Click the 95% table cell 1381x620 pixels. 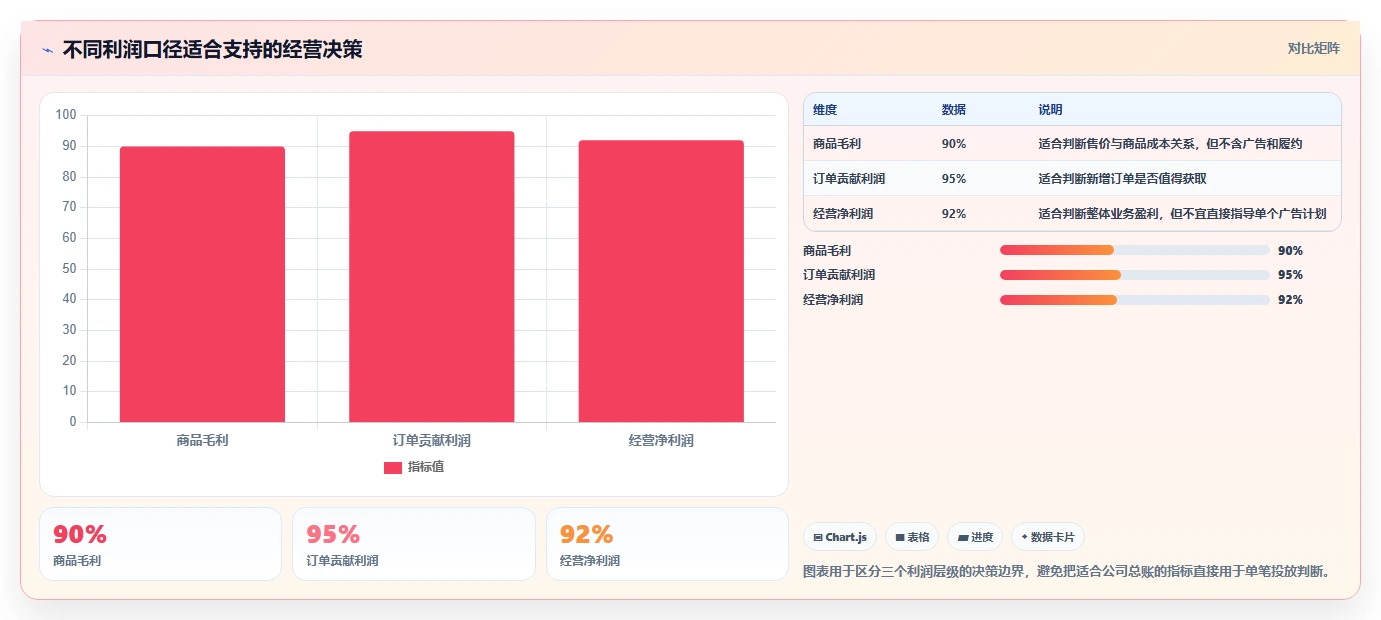point(954,179)
